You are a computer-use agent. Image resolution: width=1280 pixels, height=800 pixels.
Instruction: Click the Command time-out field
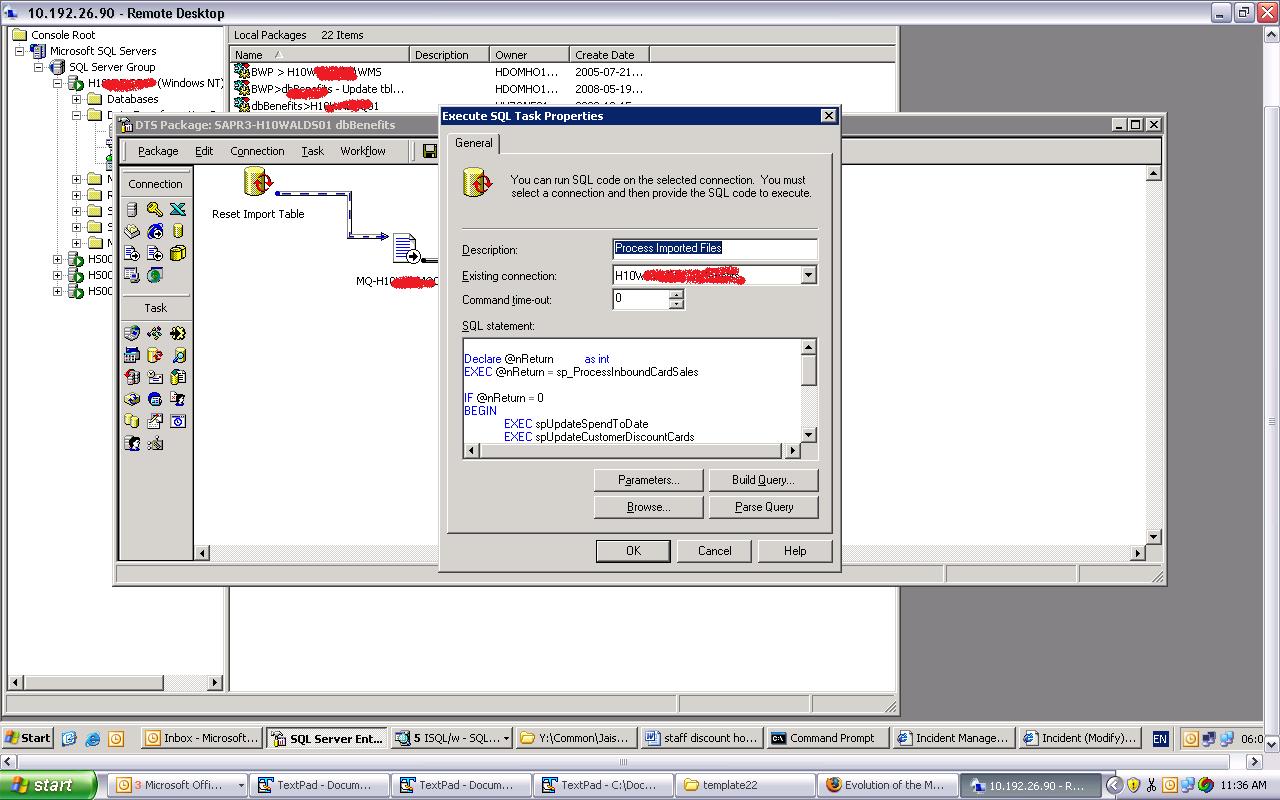coord(641,299)
